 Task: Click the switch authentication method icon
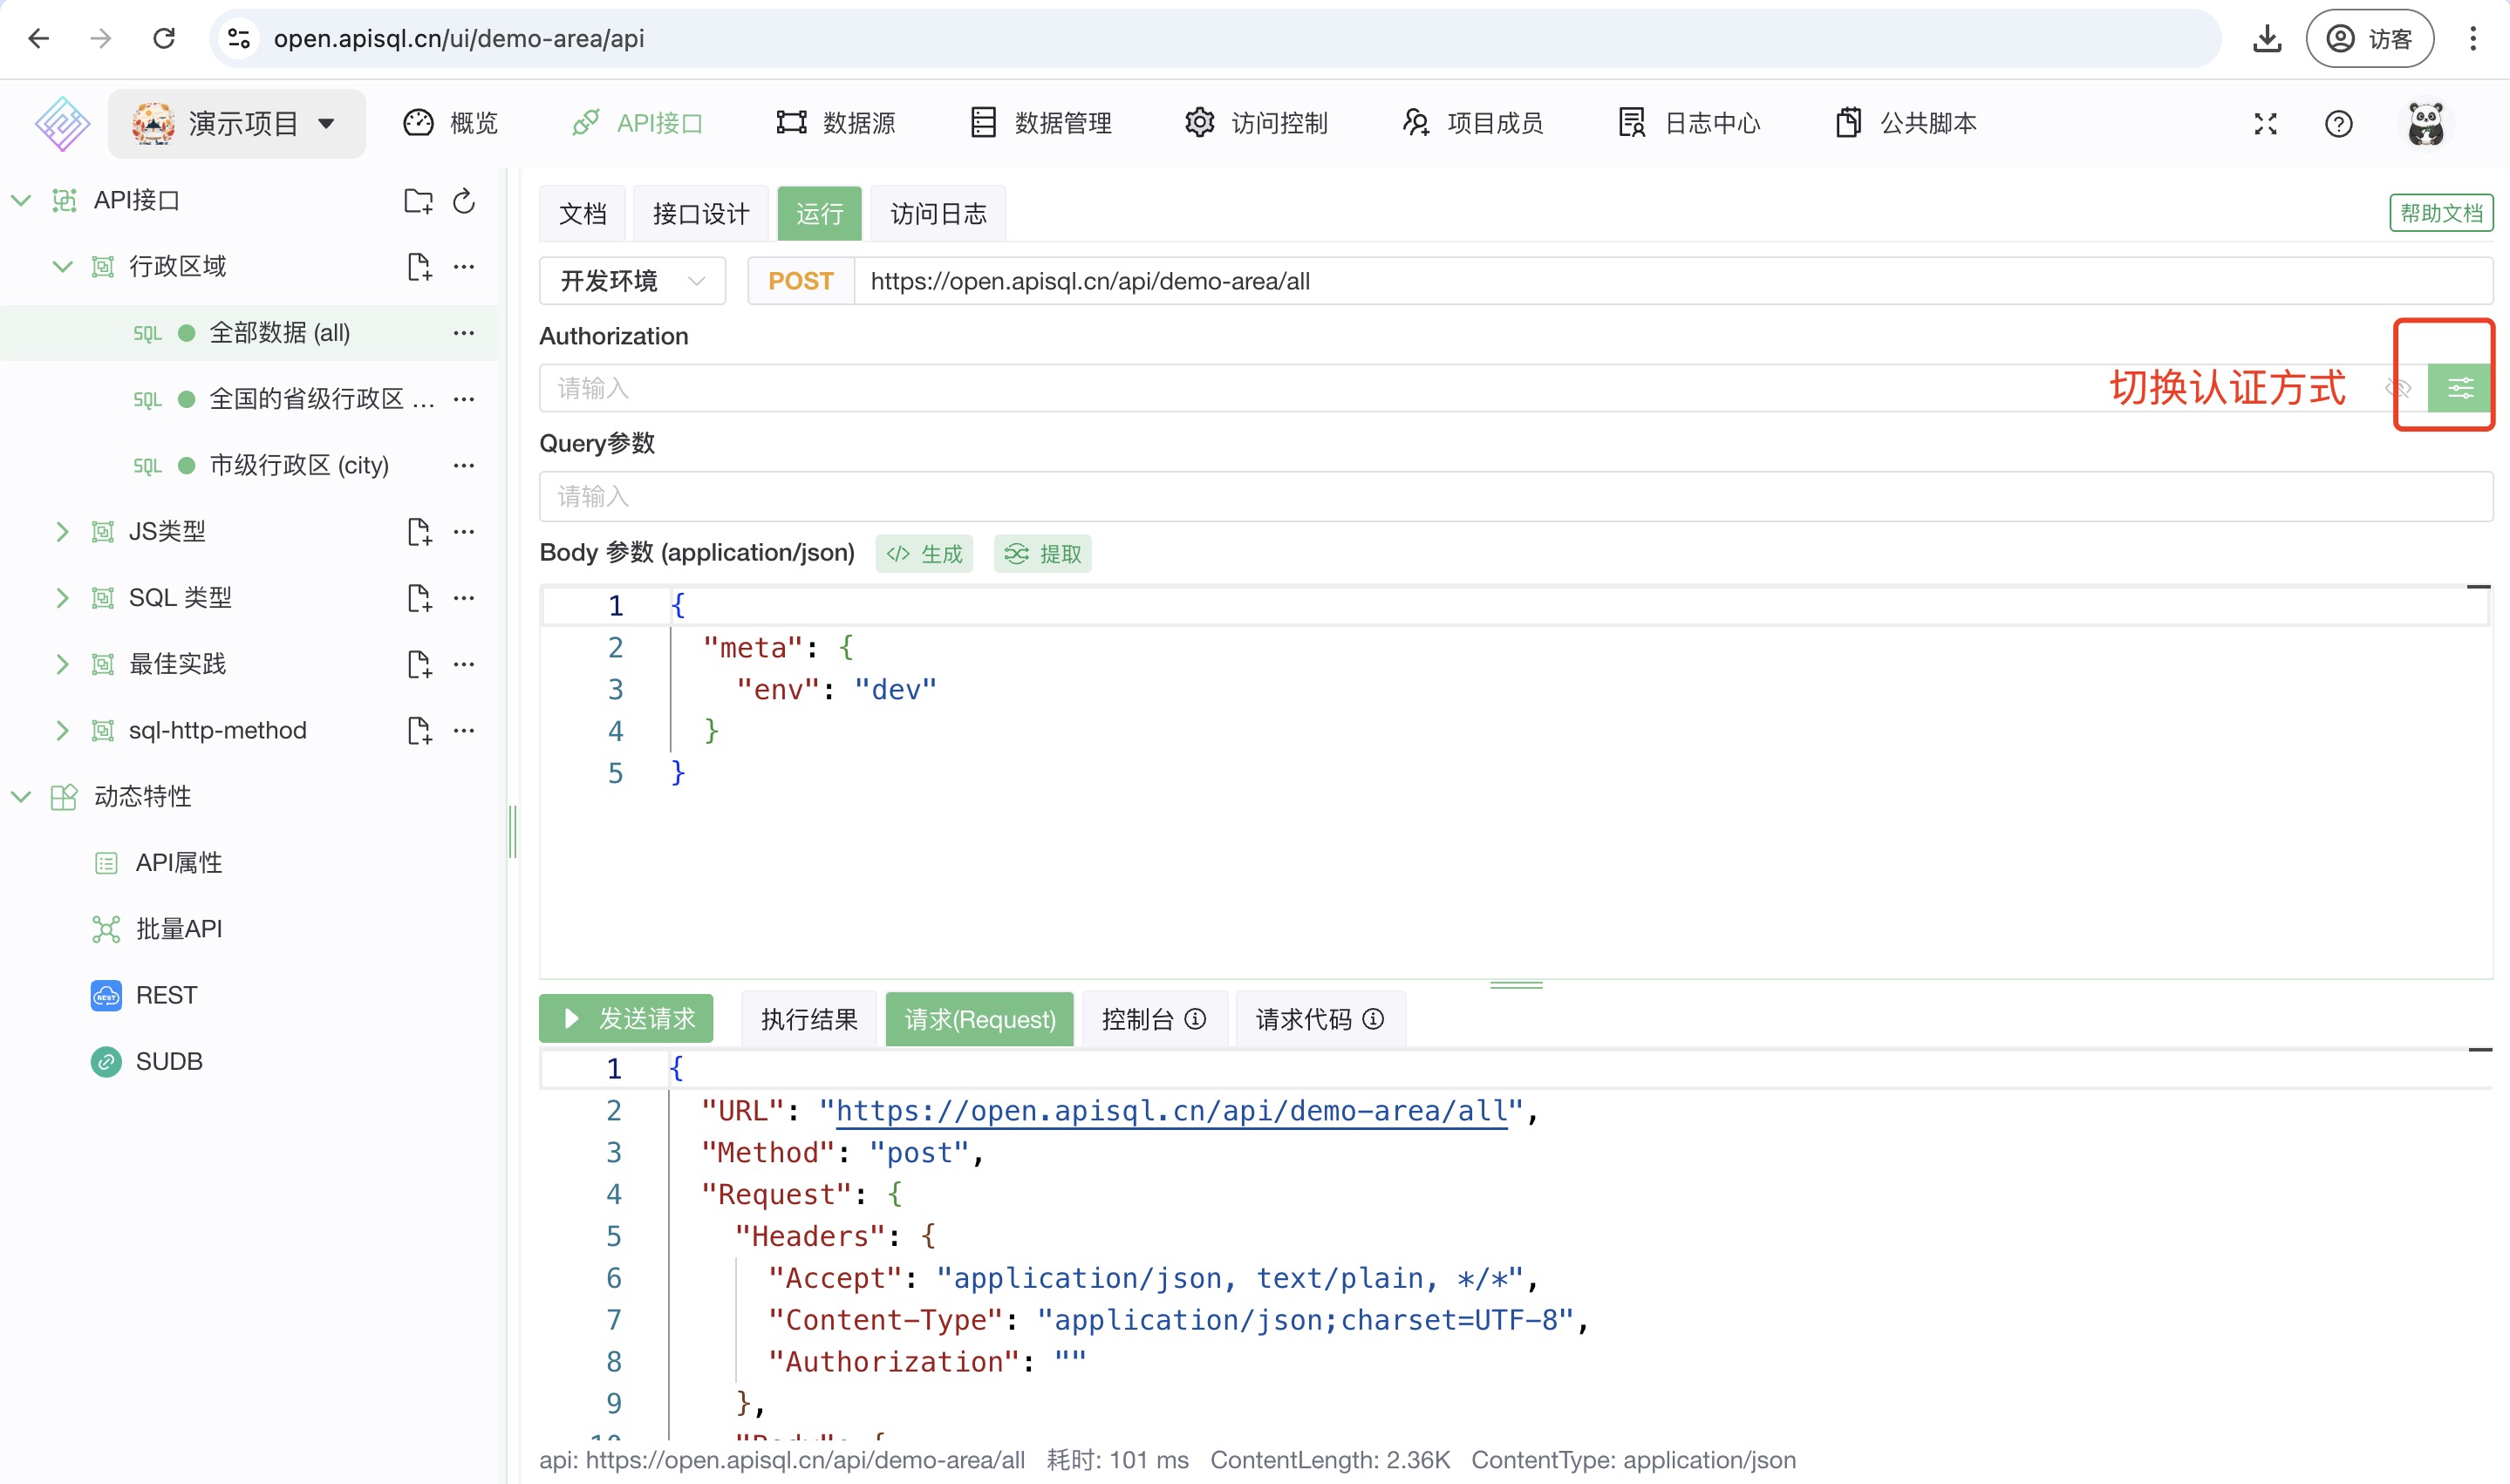[2459, 388]
